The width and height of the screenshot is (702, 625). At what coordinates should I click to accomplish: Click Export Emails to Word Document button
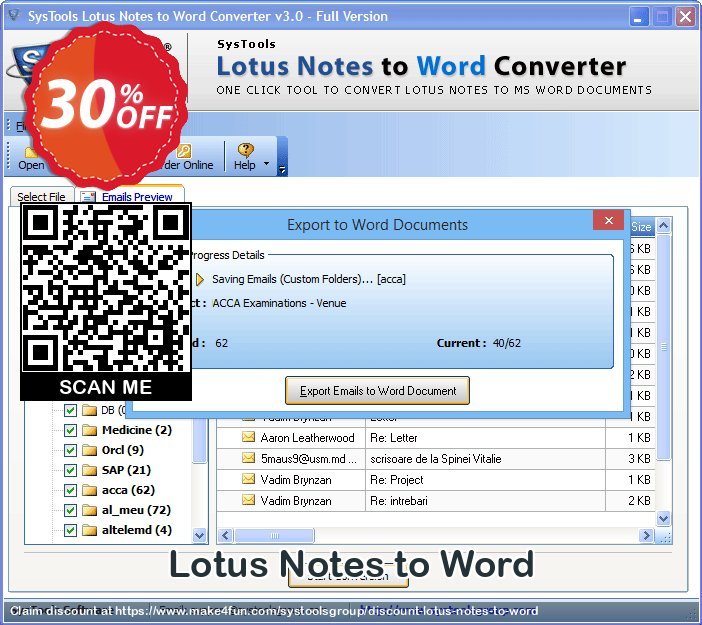[x=377, y=390]
